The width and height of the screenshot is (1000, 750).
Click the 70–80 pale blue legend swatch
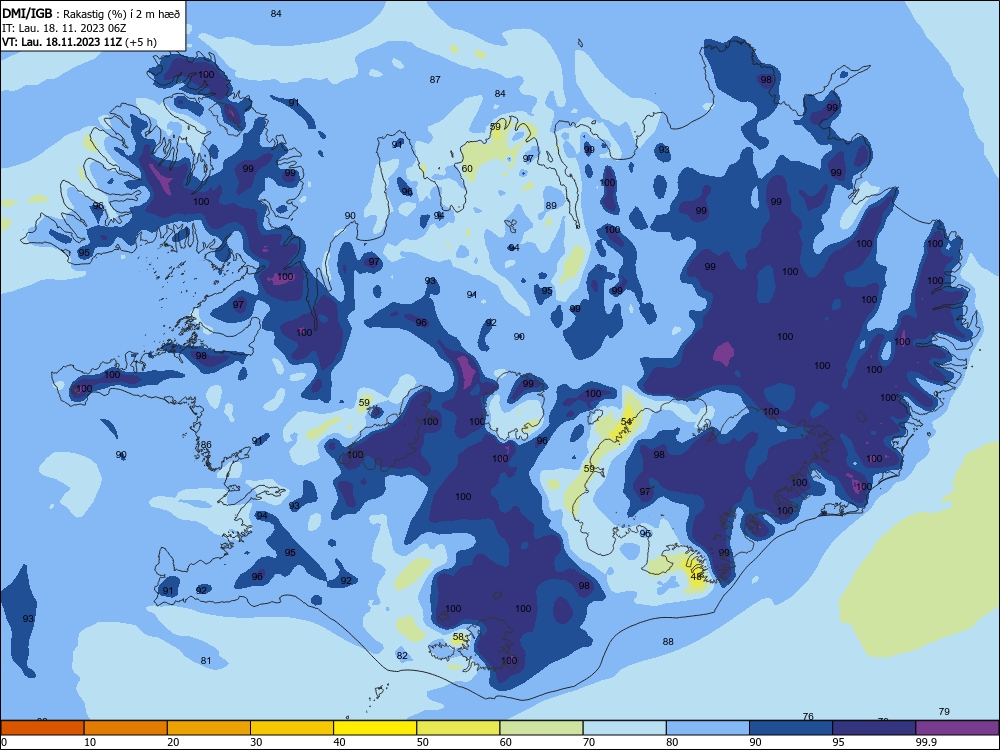624,728
